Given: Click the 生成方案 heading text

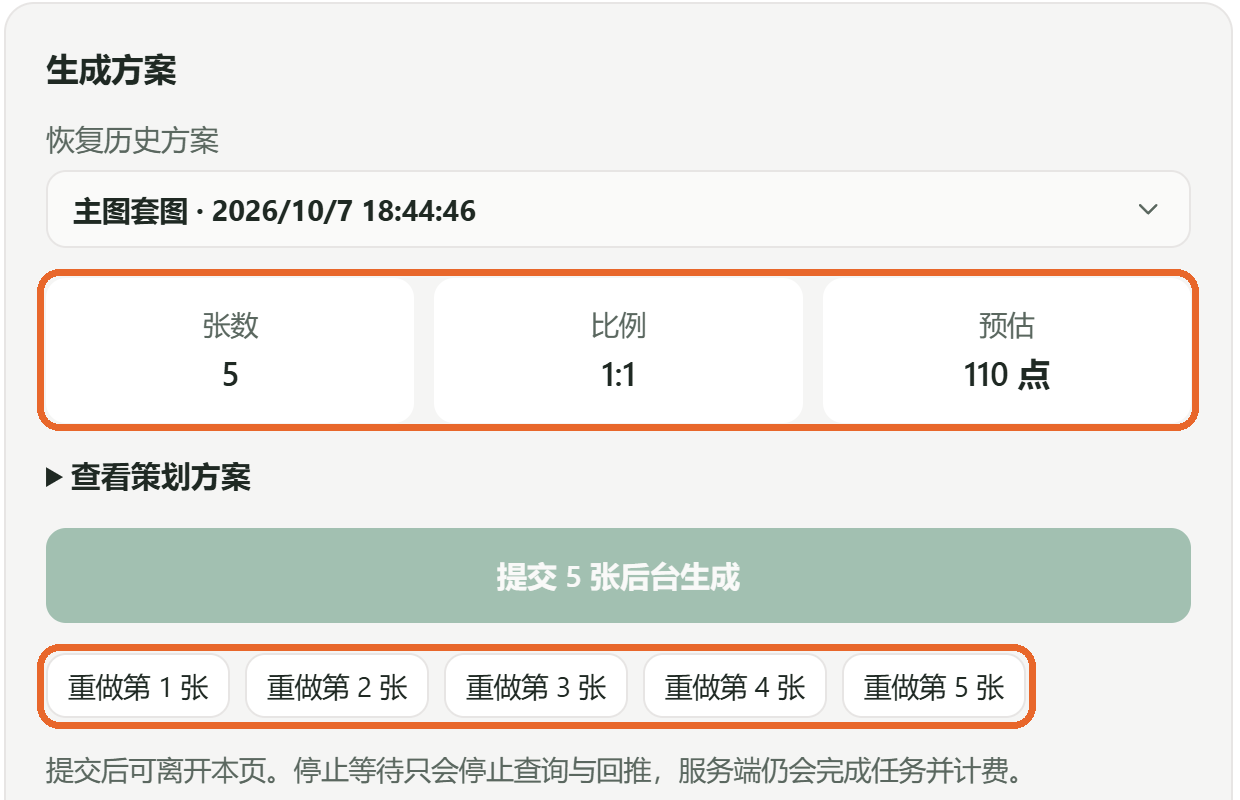Looking at the screenshot, I should pyautogui.click(x=111, y=71).
